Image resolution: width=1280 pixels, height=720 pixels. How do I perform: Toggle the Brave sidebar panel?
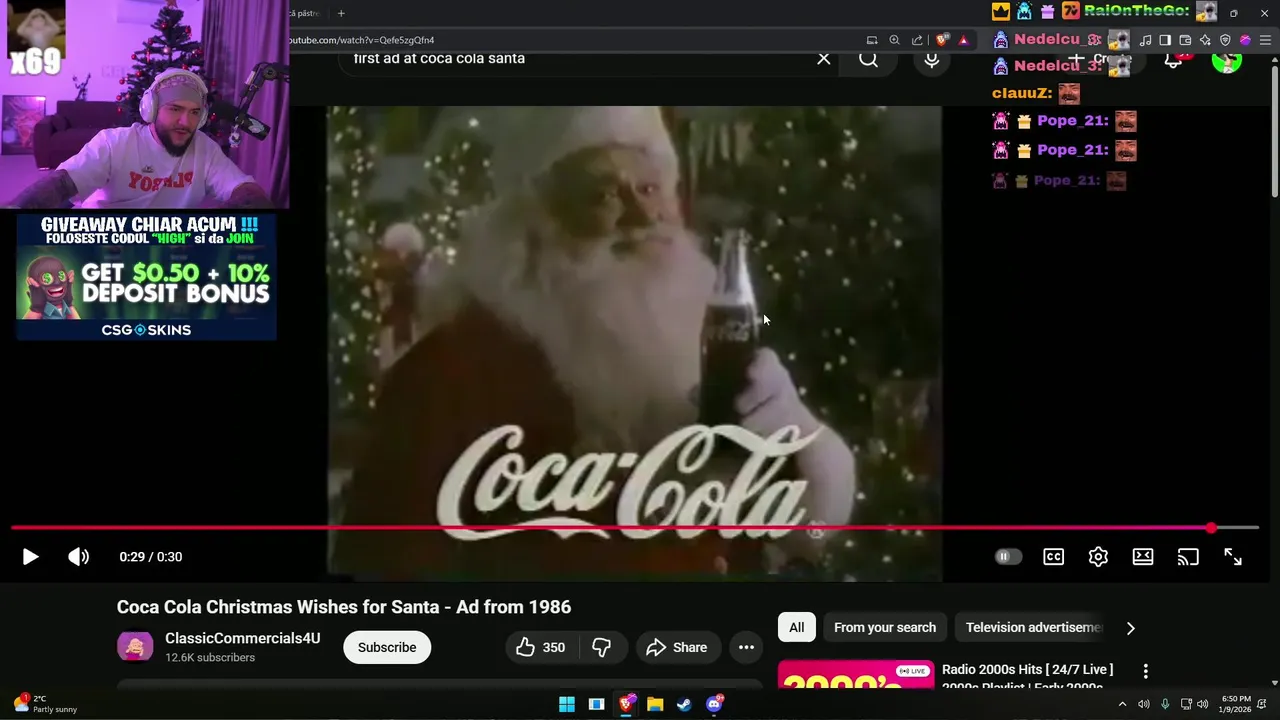(x=1165, y=40)
